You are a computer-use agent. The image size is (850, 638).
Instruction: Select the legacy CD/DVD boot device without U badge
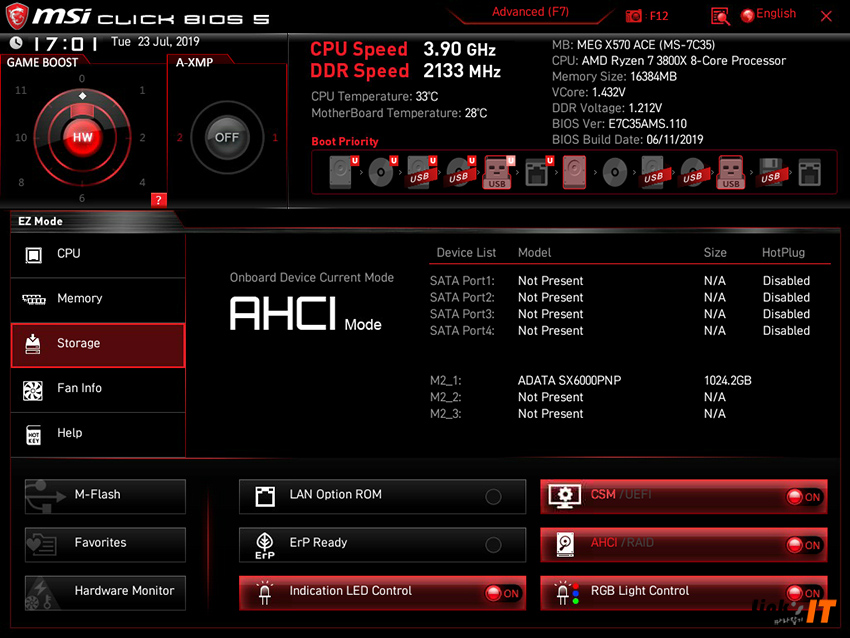coord(614,173)
